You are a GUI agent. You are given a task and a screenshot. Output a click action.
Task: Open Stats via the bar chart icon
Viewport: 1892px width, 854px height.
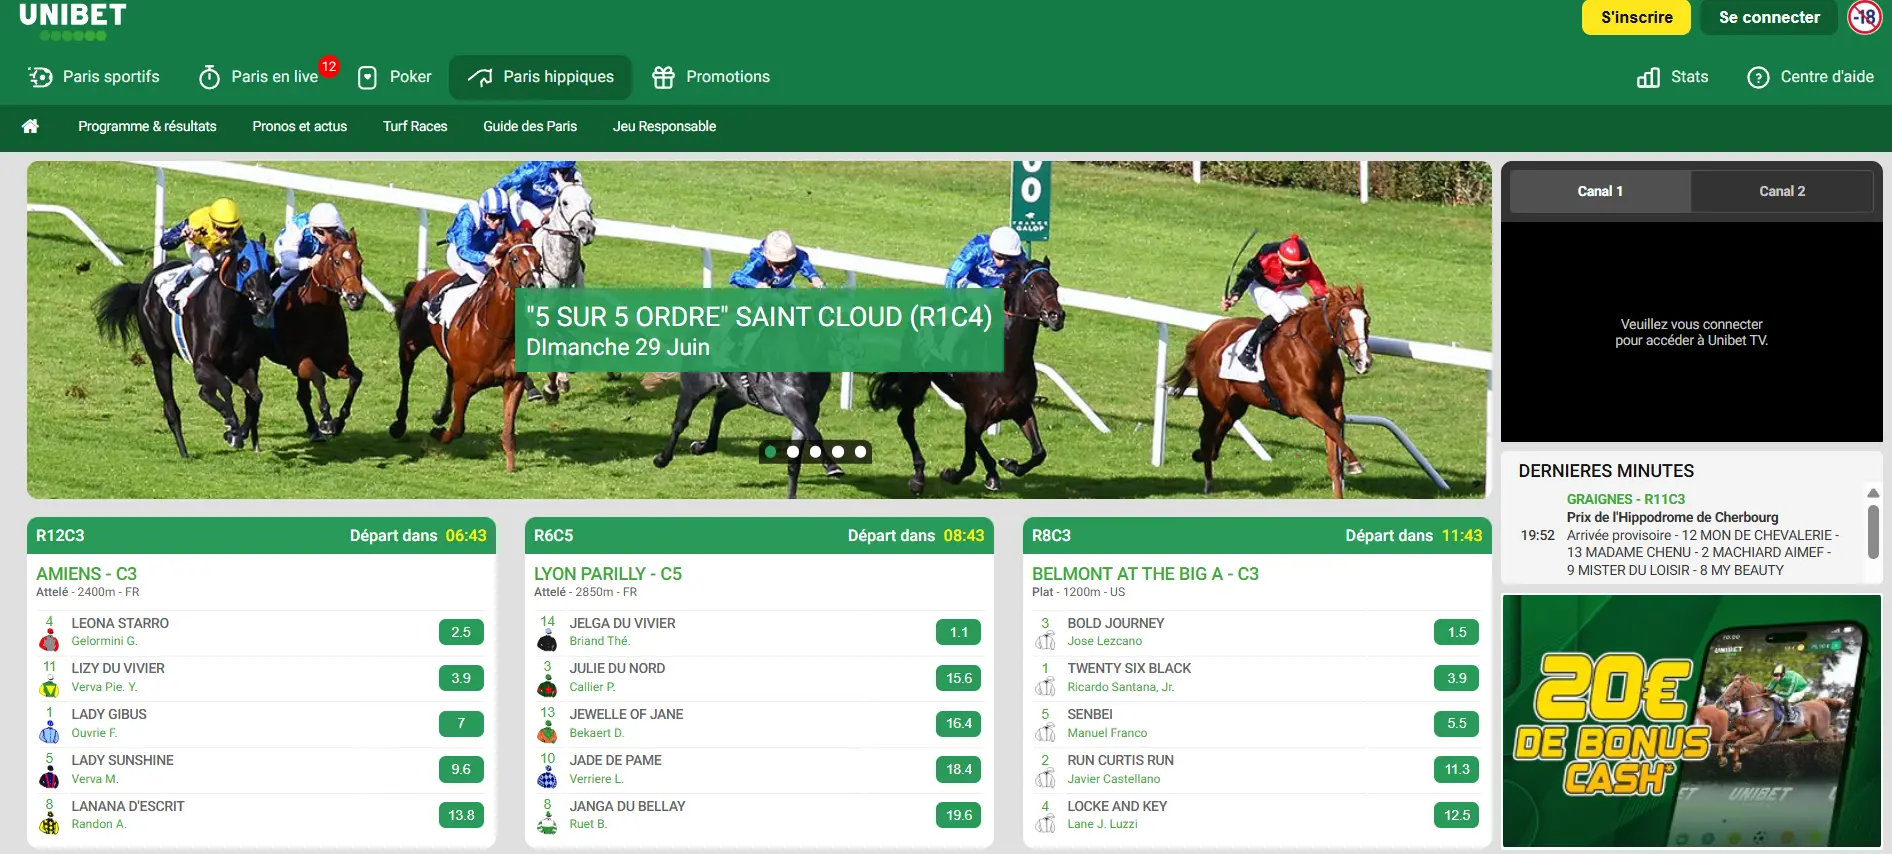(1648, 78)
